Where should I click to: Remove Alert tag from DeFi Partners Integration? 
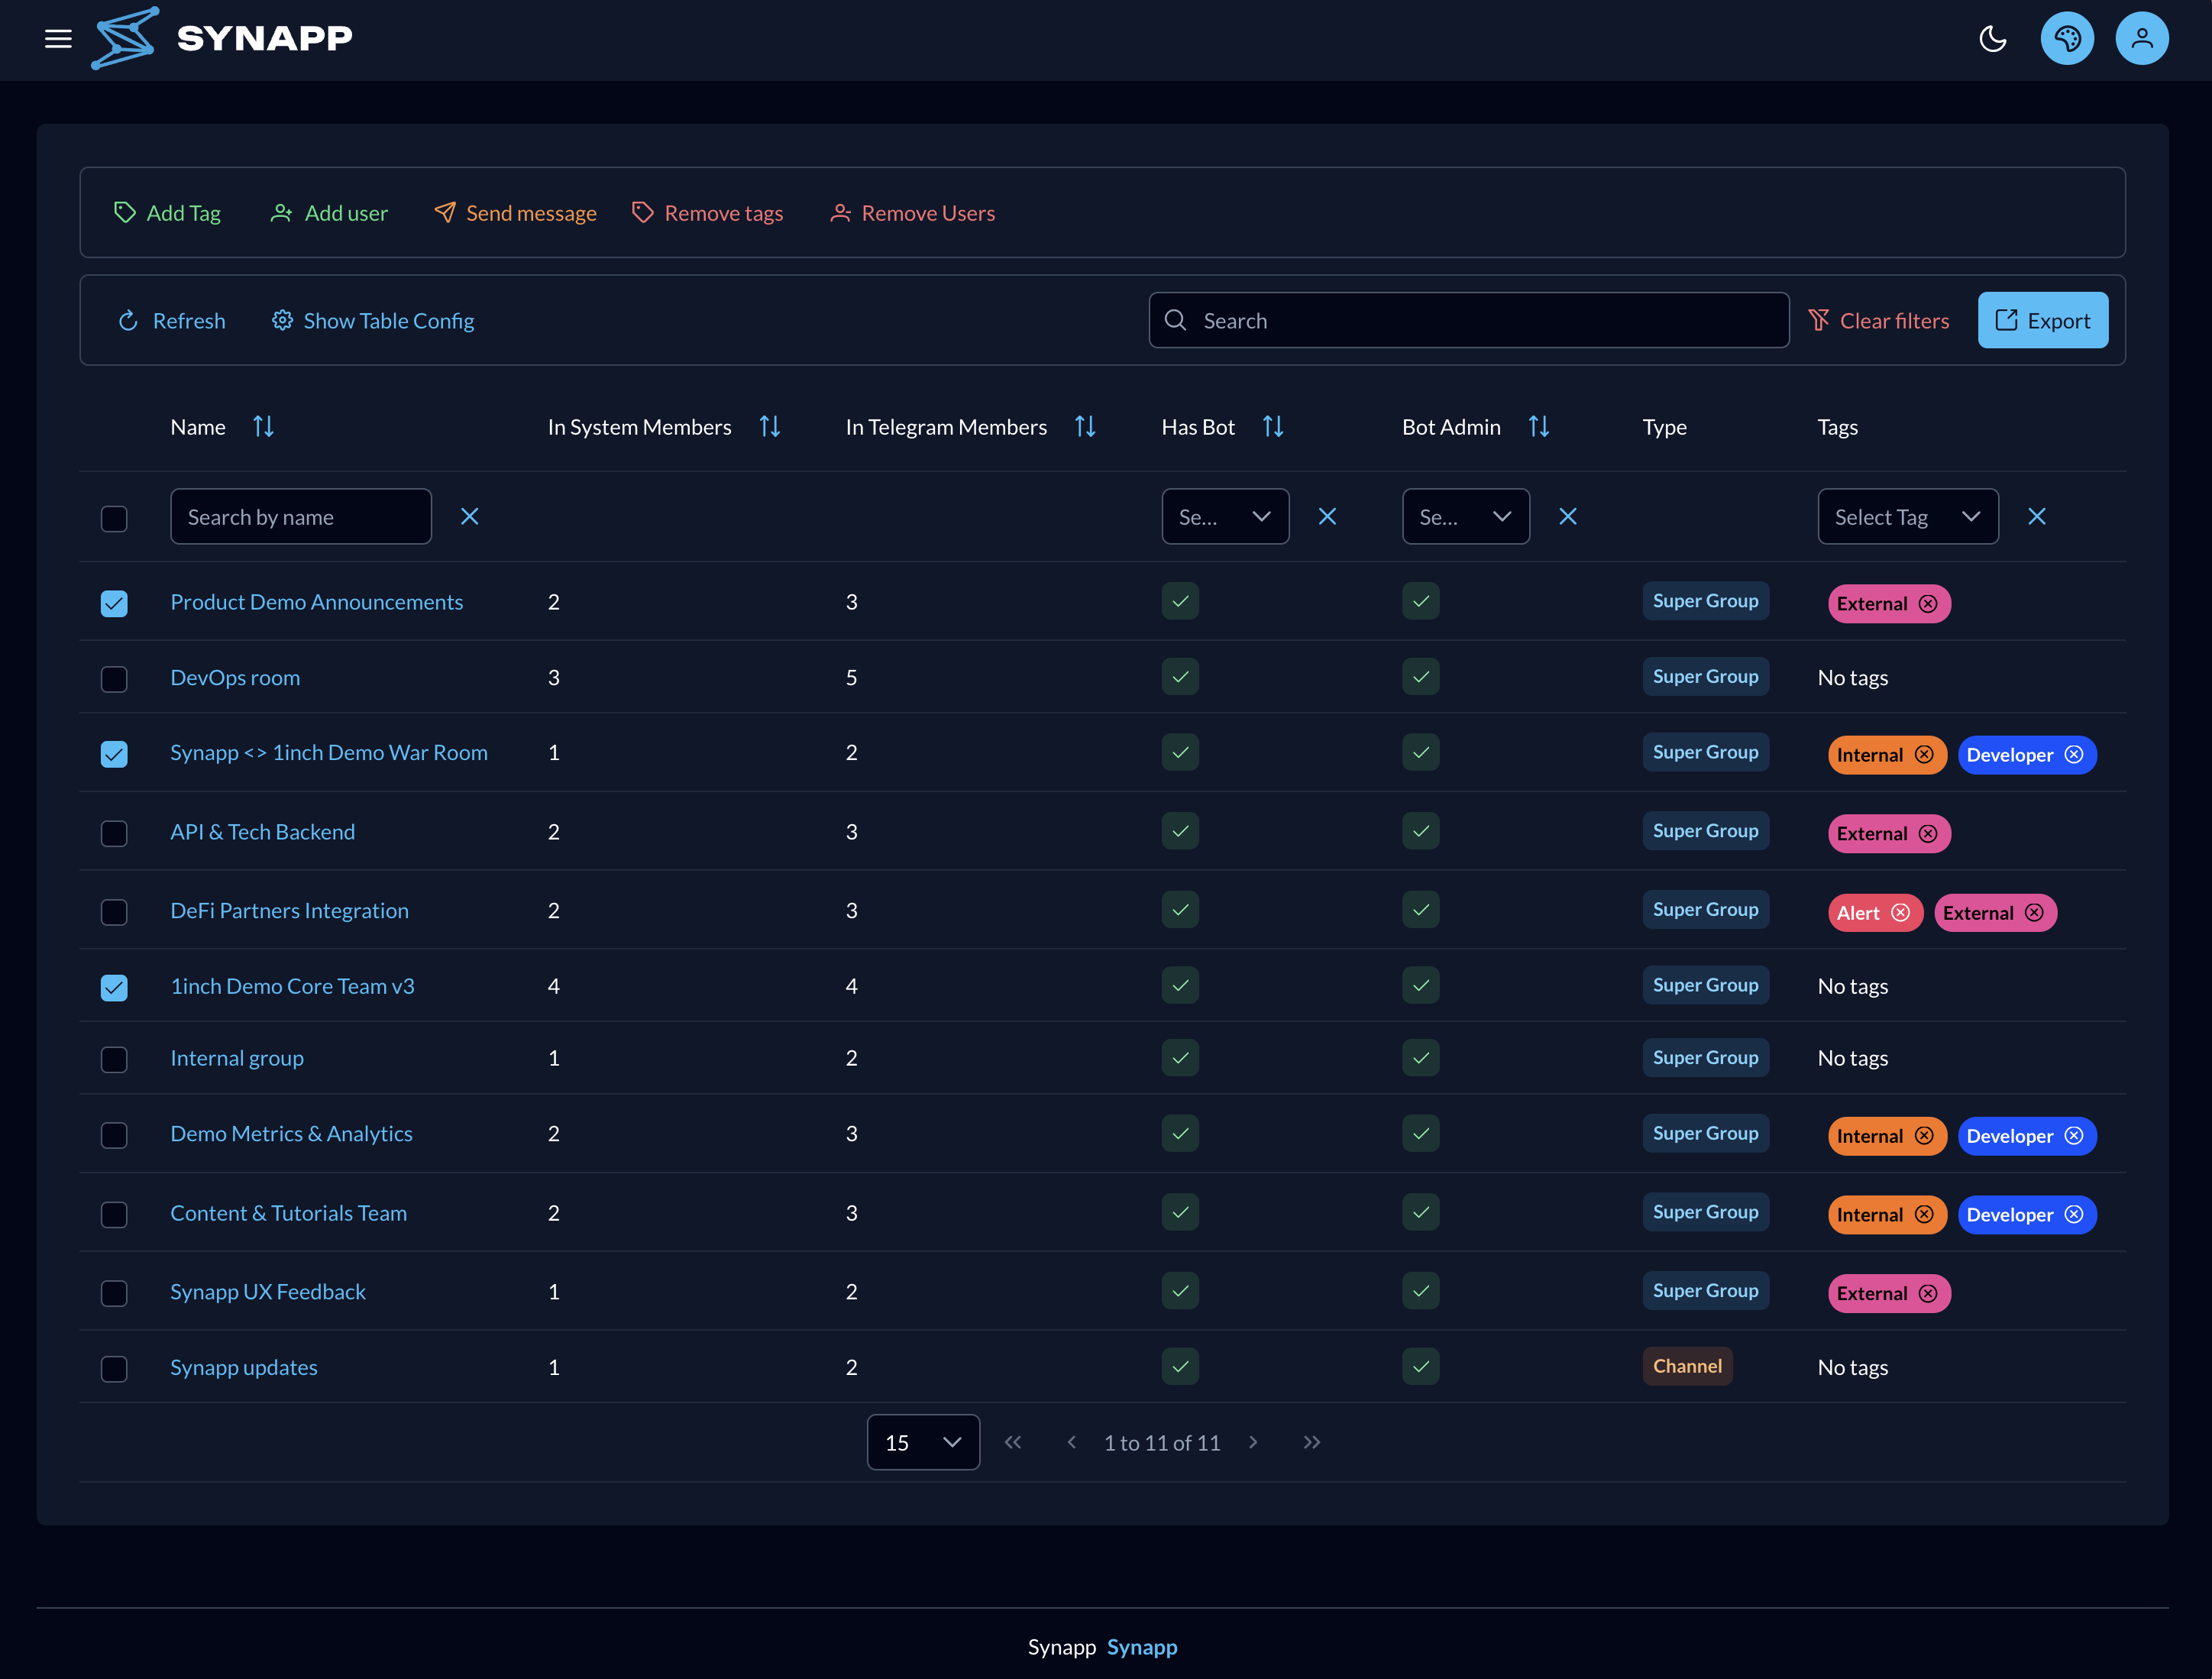click(x=1900, y=913)
